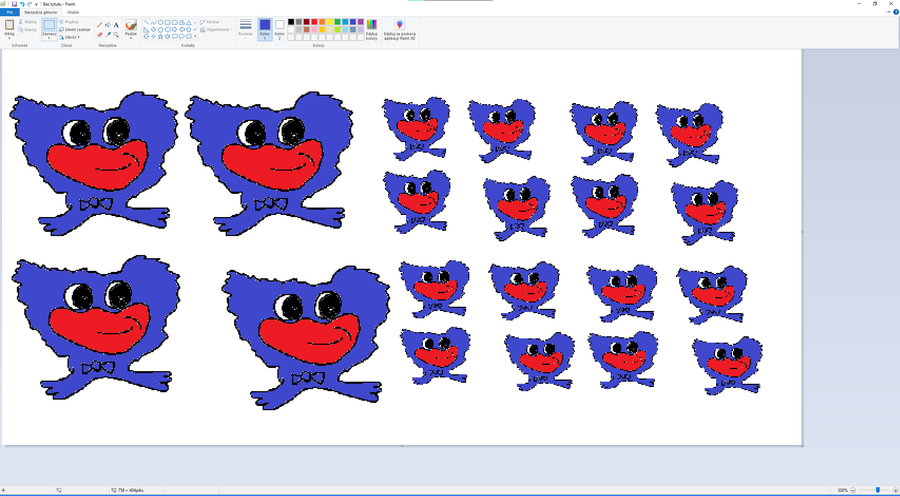Click the Wytnij cut button
Image resolution: width=900 pixels, height=496 pixels.
click(28, 22)
